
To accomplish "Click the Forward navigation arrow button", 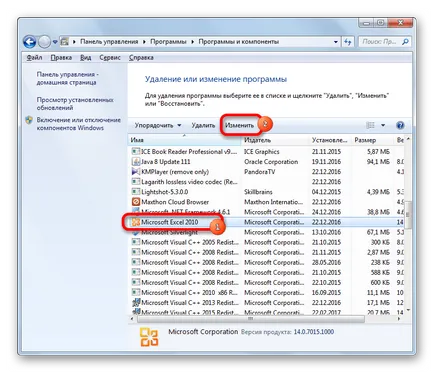I will [x=44, y=42].
